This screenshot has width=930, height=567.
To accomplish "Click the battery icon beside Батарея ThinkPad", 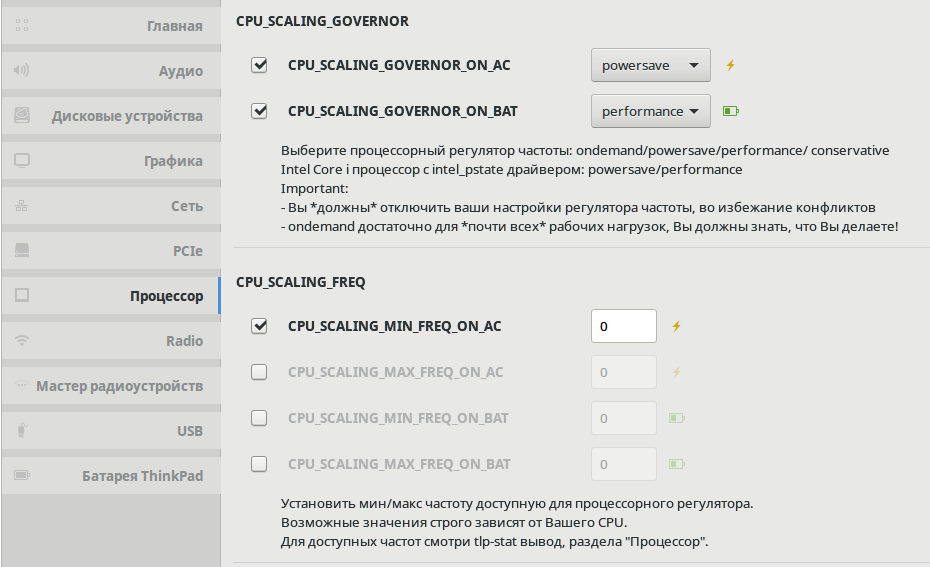I will point(22,475).
